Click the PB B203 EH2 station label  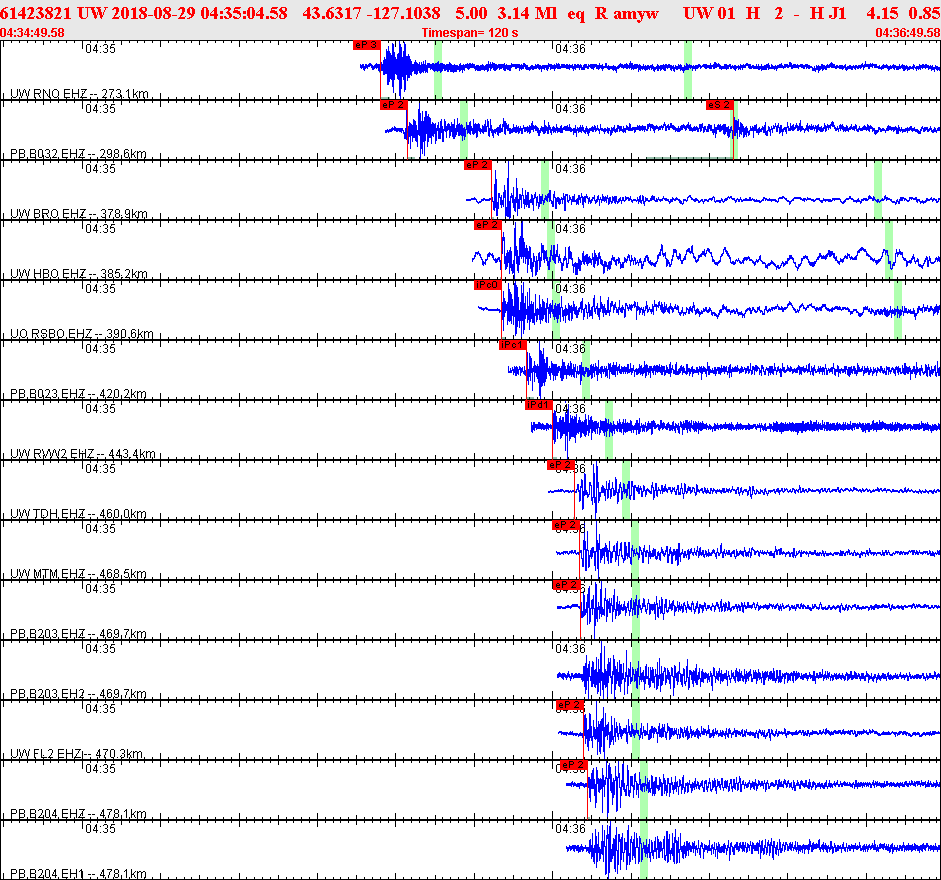[78, 694]
